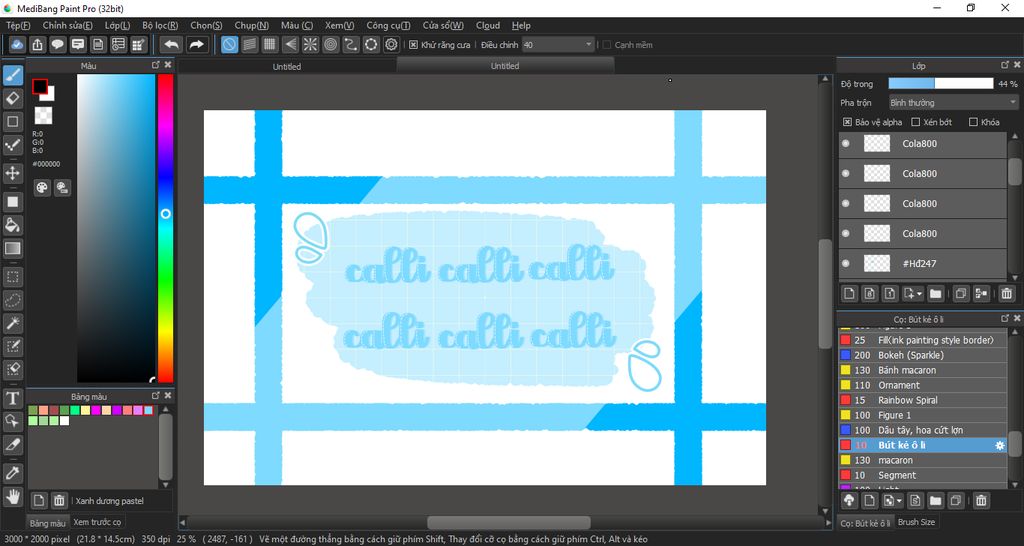1024x546 pixels.
Task: Enable the concentric circle snap guide
Action: pyautogui.click(x=330, y=44)
